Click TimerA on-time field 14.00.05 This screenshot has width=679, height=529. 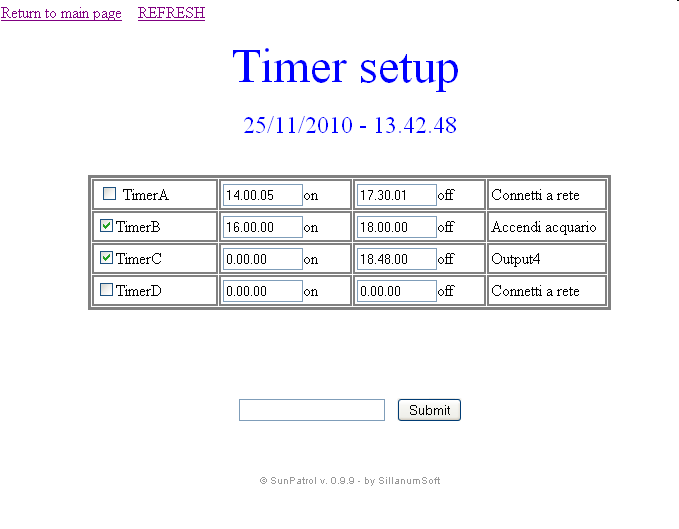(x=262, y=195)
